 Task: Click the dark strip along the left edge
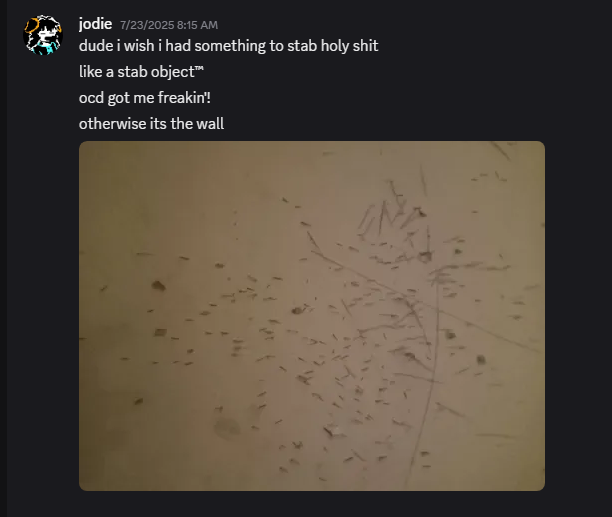[x=4, y=258]
